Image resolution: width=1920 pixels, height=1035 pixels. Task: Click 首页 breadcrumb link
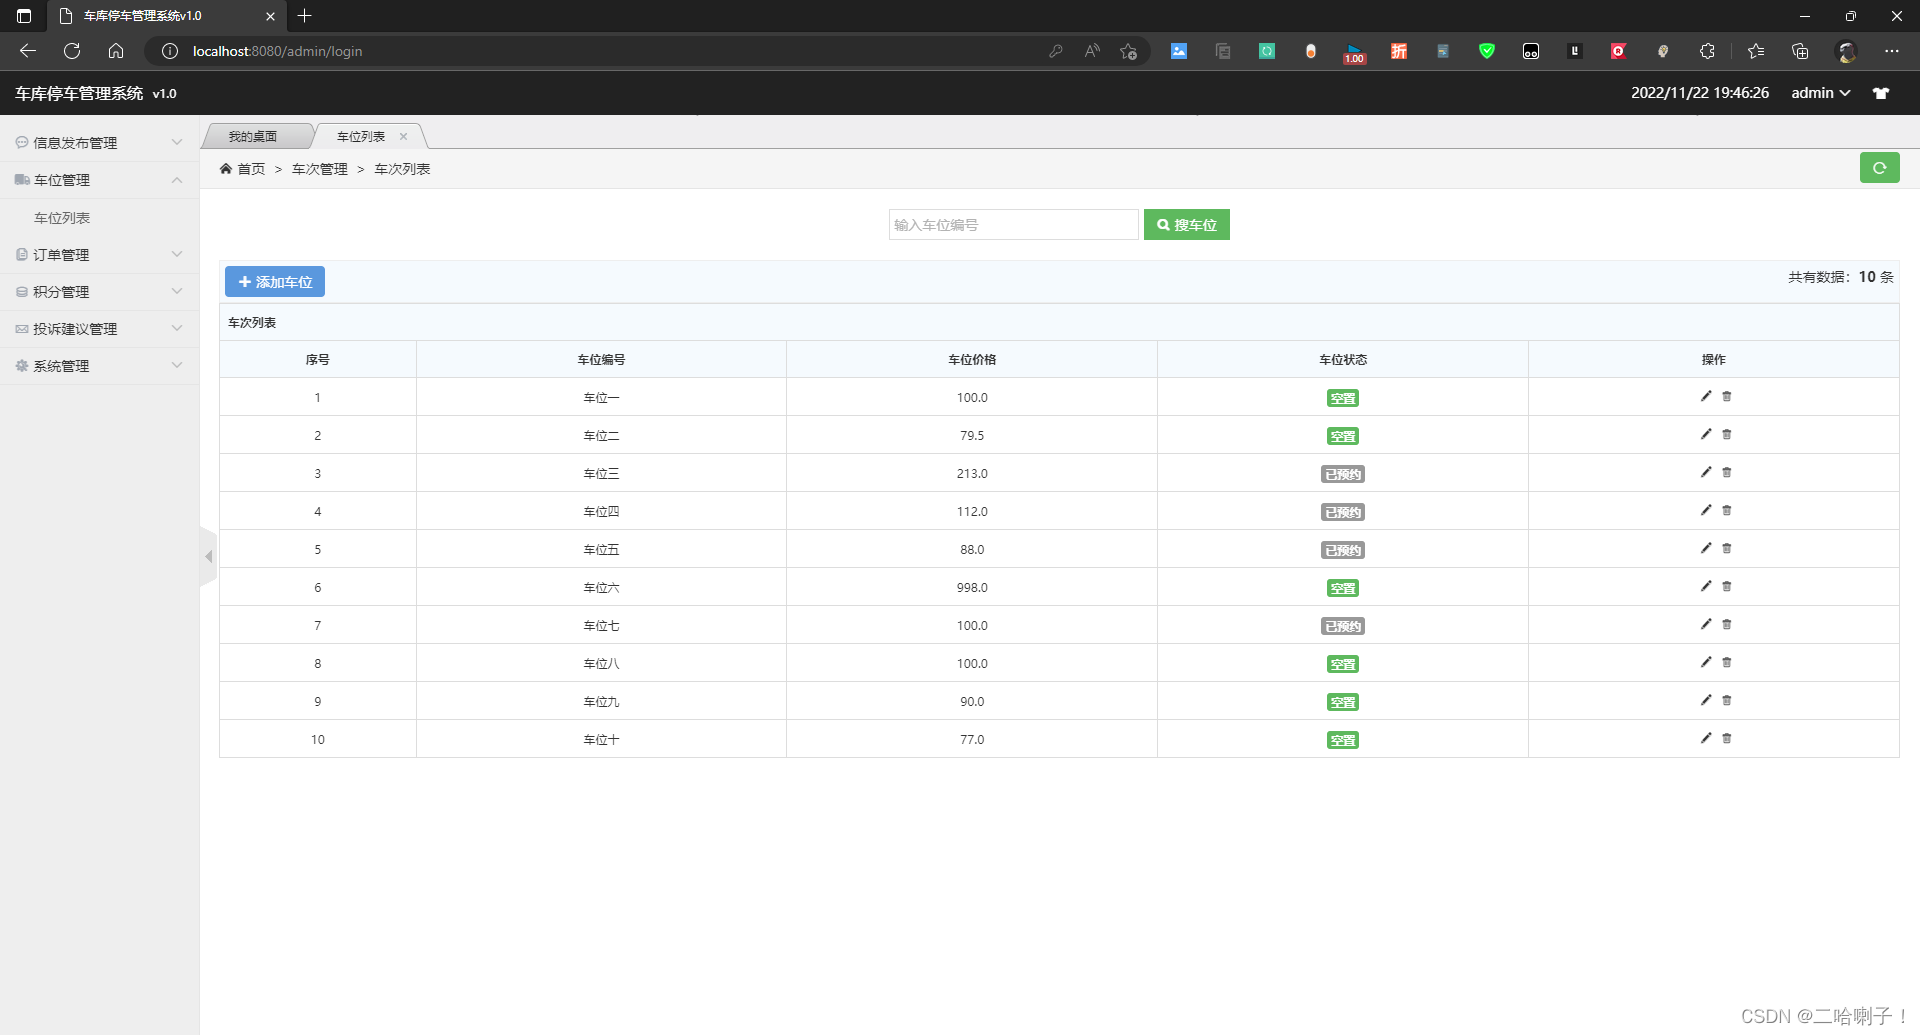[x=251, y=169]
